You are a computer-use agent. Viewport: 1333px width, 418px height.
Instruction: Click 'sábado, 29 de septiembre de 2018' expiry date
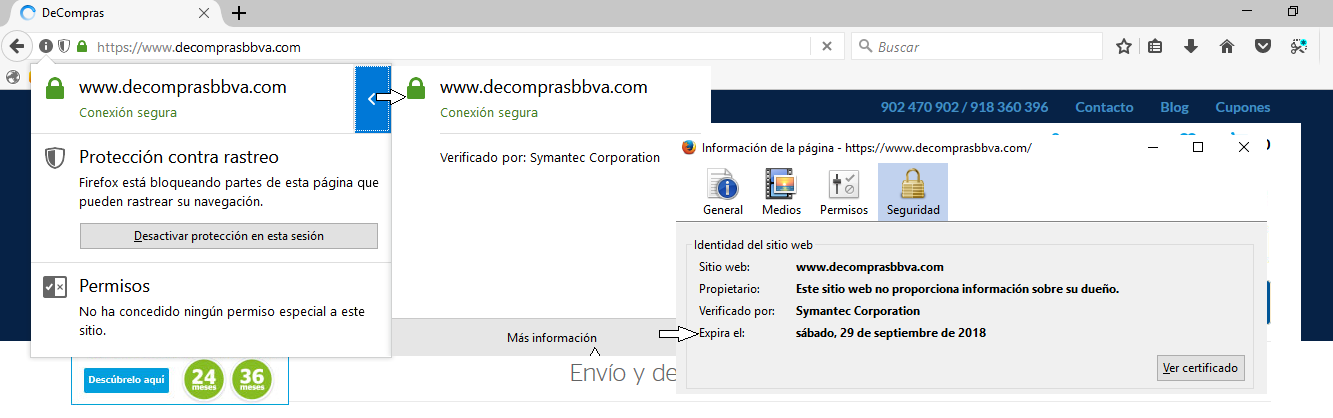click(x=891, y=333)
